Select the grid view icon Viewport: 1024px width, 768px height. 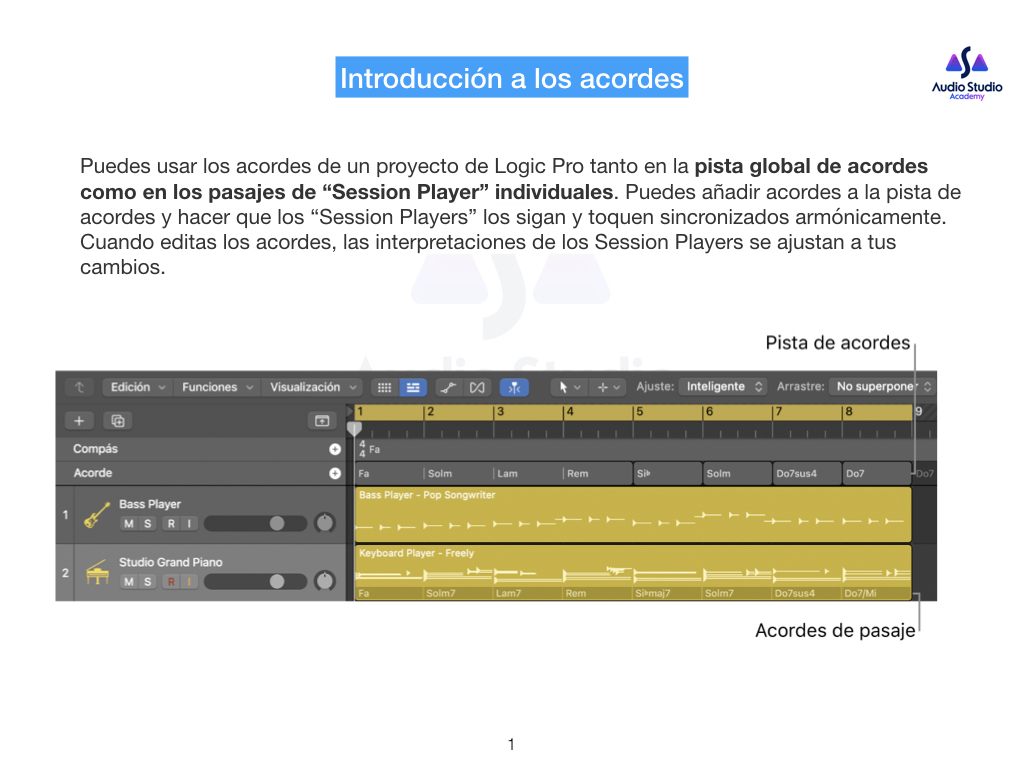click(x=385, y=387)
